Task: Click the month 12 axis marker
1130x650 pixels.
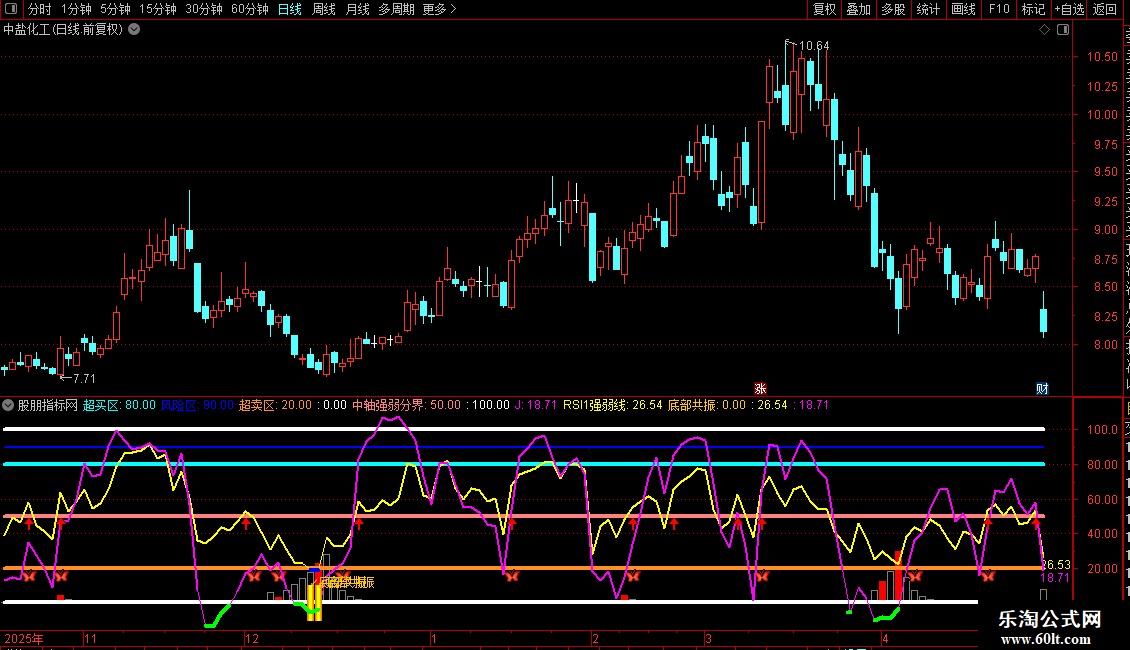Action: 252,638
